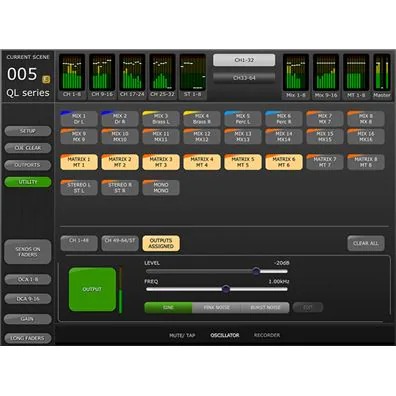Assign oscillator to MIX 6 Perc R
The width and height of the screenshot is (396, 396).
click(284, 119)
